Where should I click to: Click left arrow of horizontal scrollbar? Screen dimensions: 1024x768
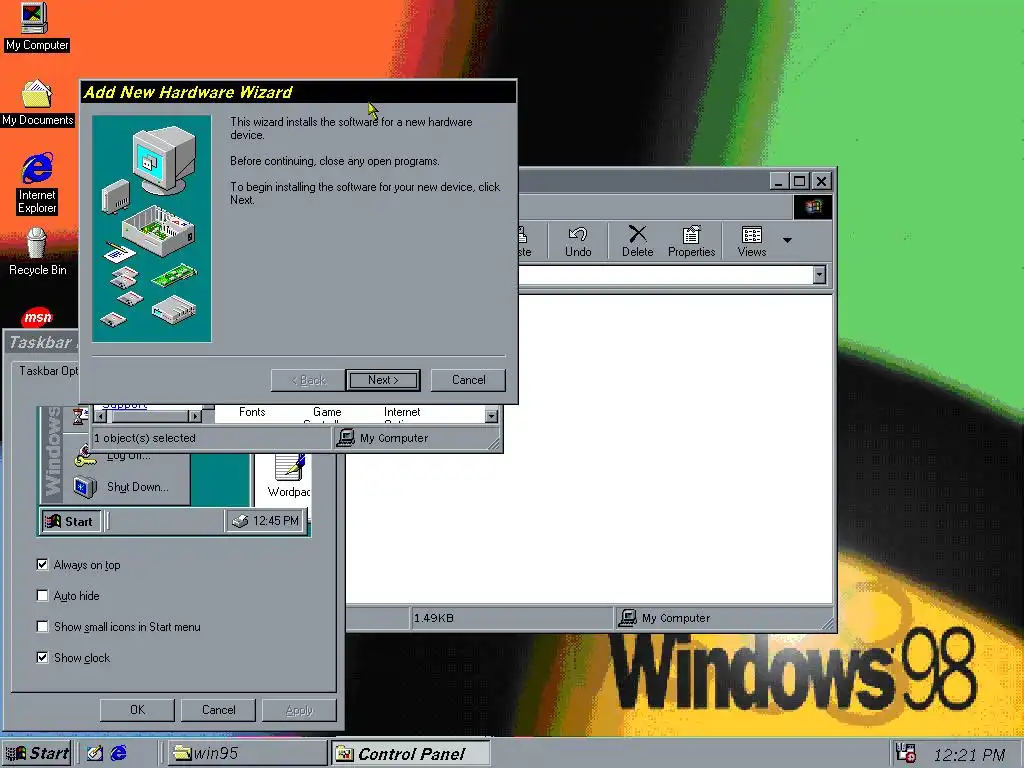[x=101, y=416]
